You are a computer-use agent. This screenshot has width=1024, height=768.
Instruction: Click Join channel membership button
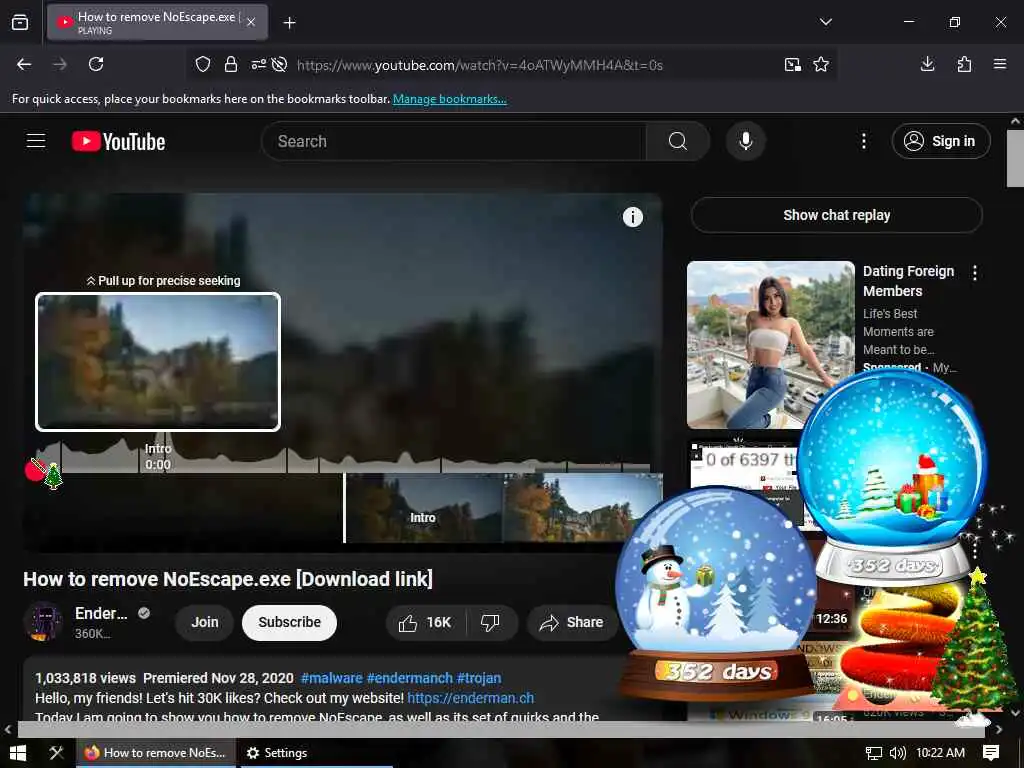point(204,622)
